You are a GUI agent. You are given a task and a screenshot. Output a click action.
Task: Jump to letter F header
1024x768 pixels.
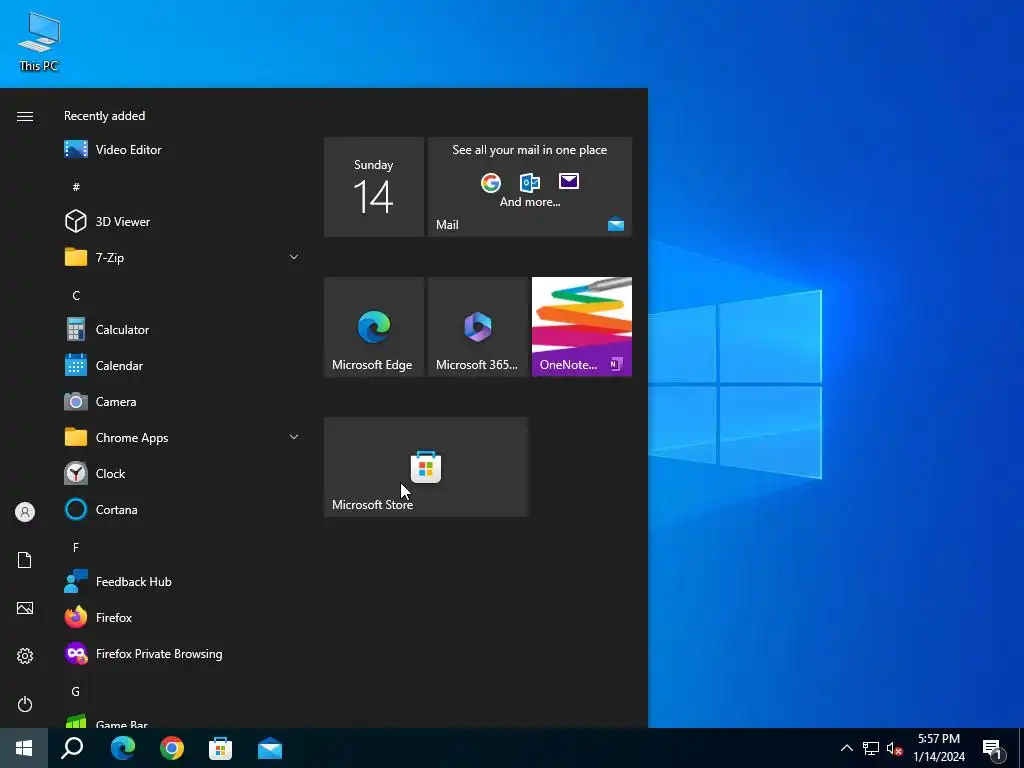pyautogui.click(x=76, y=547)
